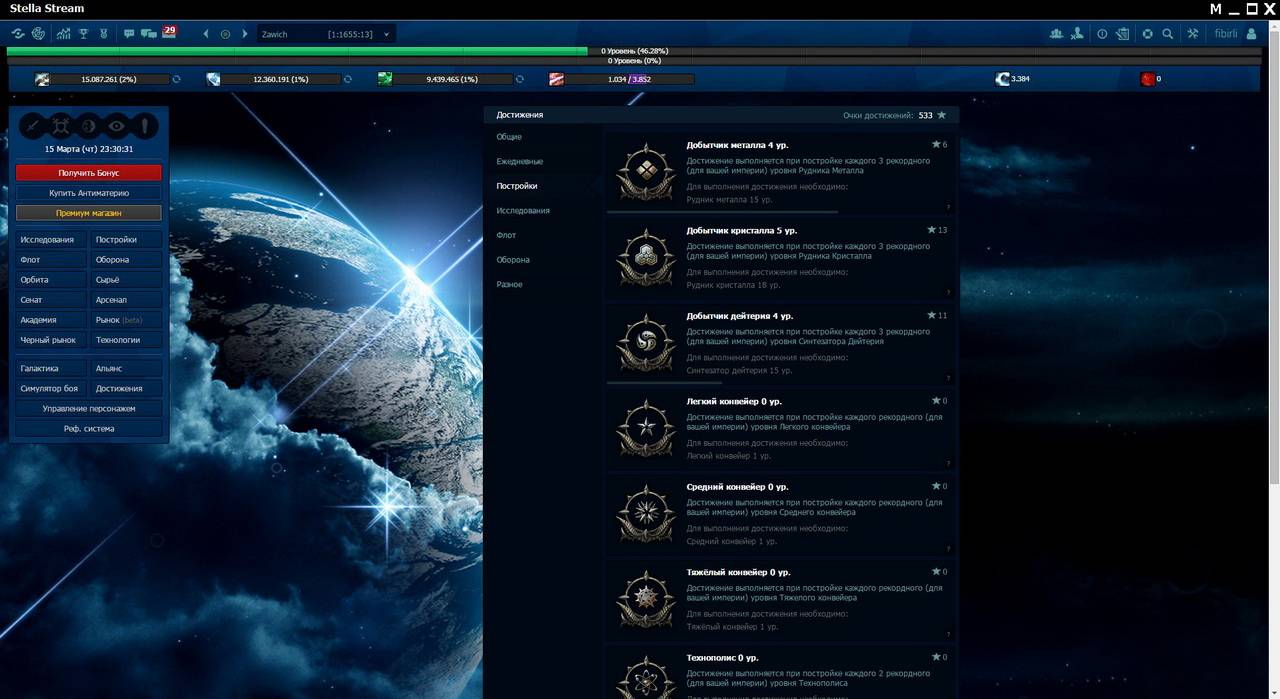Select the Исследования achievements tab
Screen dimensions: 1280x699
tap(523, 211)
